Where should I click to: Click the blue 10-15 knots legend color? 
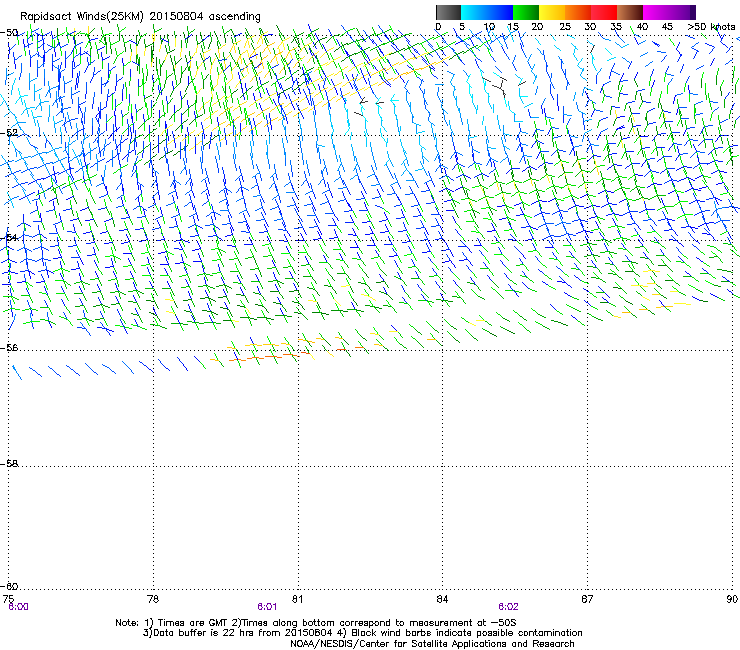coord(500,12)
